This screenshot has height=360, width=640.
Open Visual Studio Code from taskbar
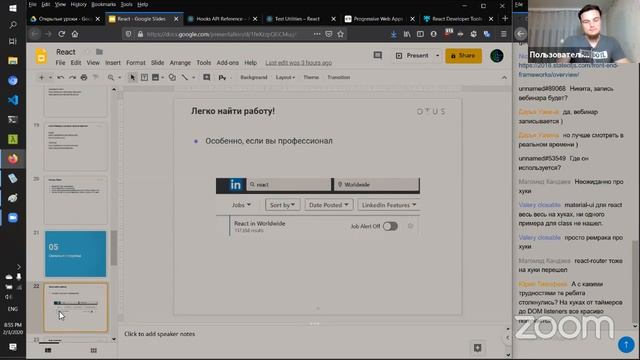[x=13, y=100]
